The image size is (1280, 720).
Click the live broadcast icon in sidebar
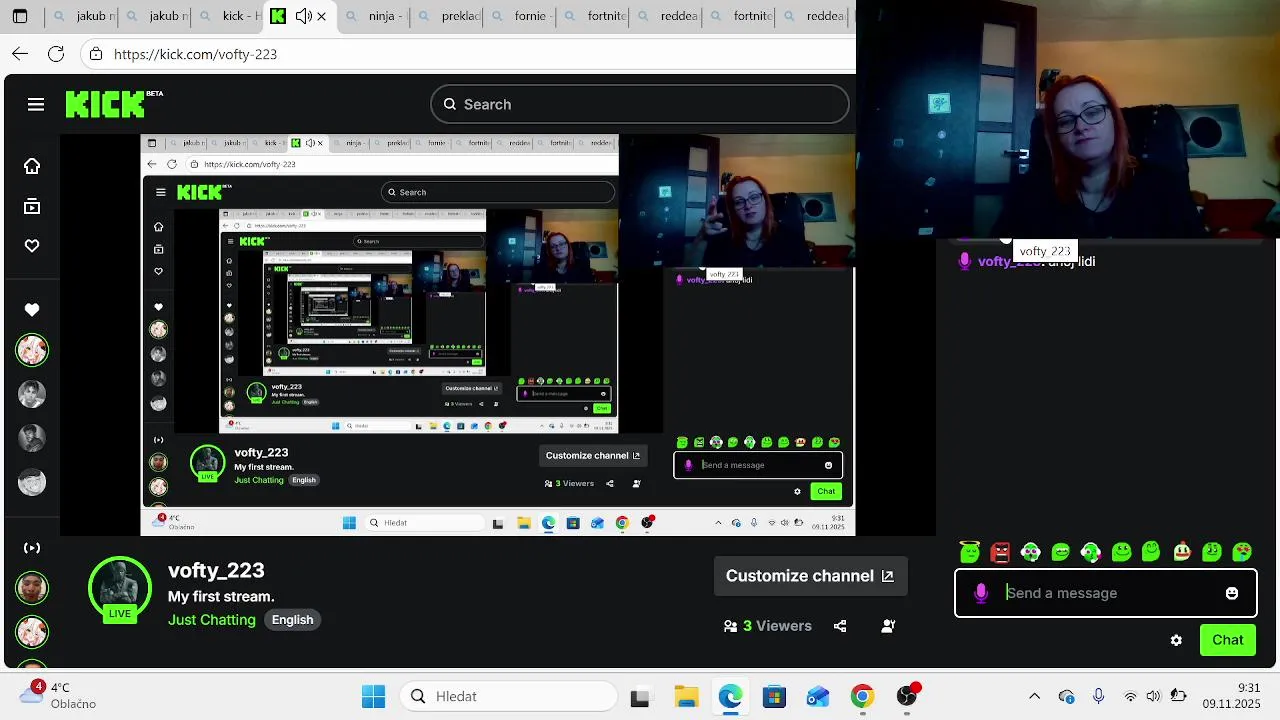(x=32, y=548)
